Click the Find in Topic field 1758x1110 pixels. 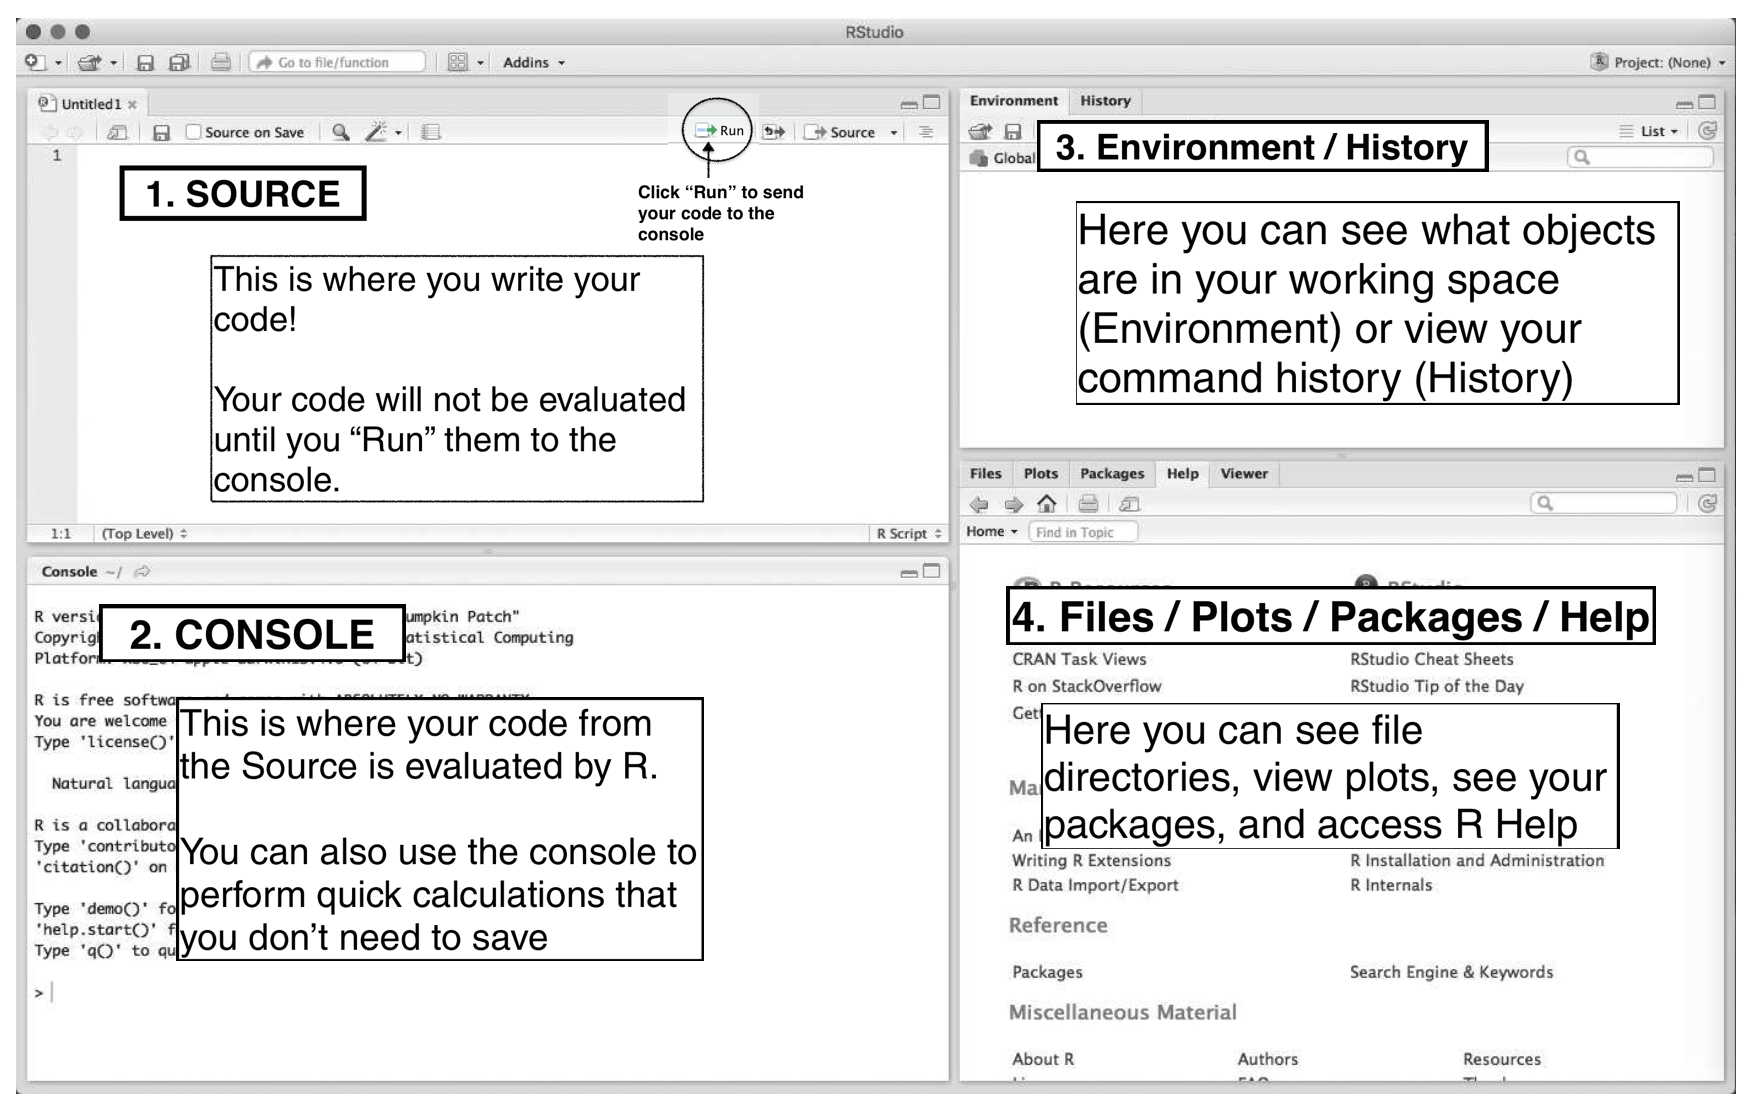(x=1083, y=532)
